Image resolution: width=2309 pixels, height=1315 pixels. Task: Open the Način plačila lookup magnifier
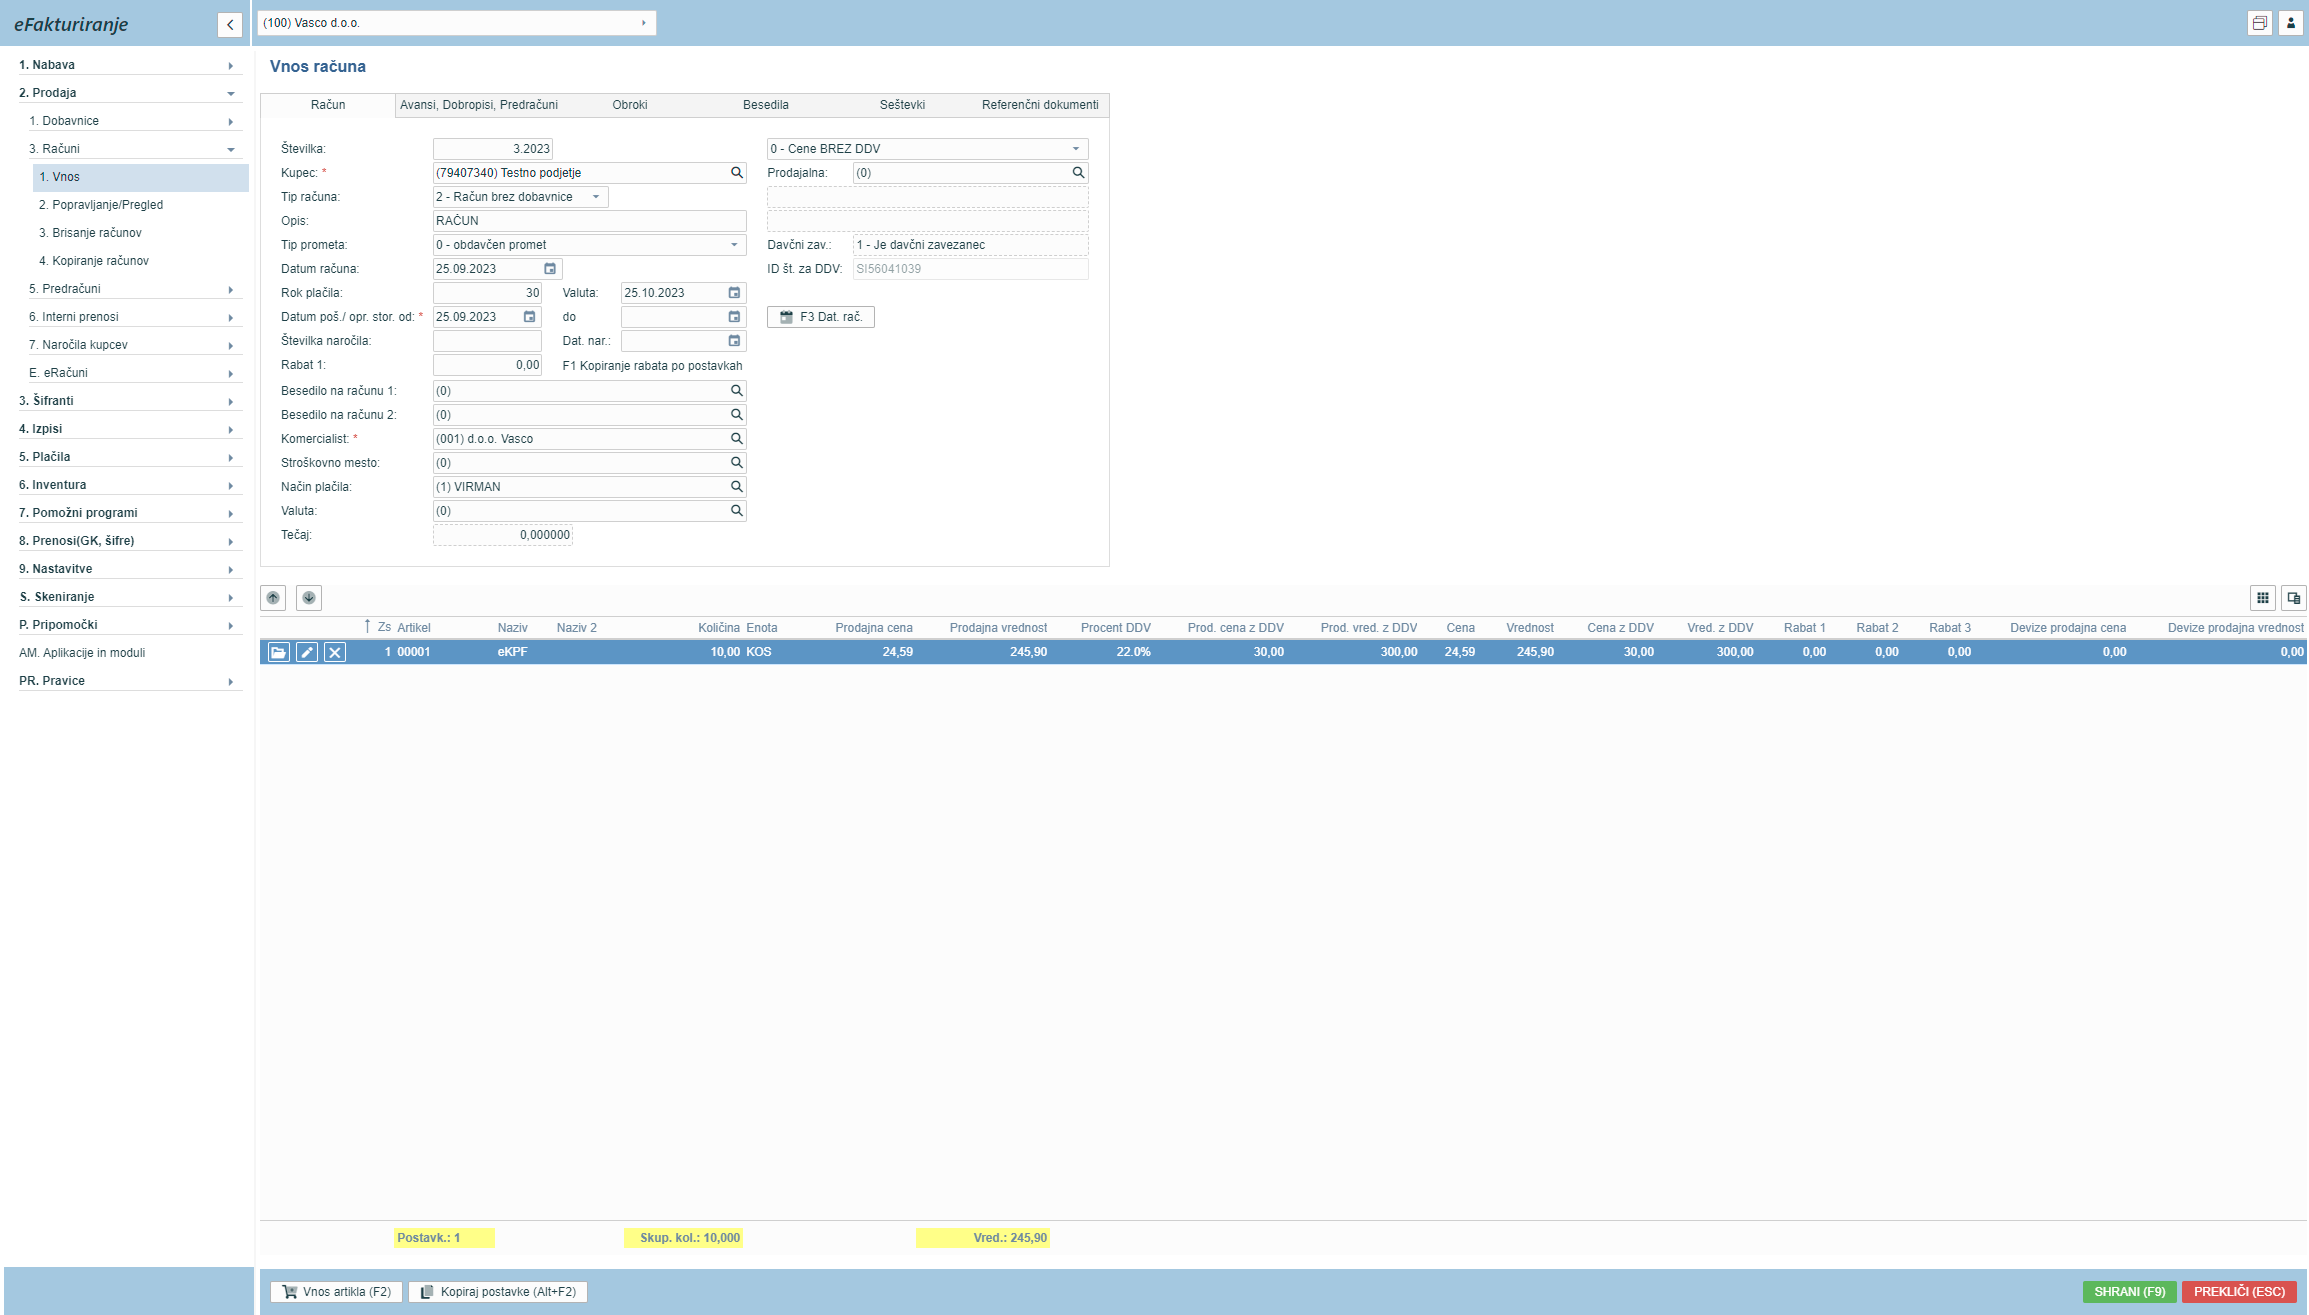[x=736, y=487]
